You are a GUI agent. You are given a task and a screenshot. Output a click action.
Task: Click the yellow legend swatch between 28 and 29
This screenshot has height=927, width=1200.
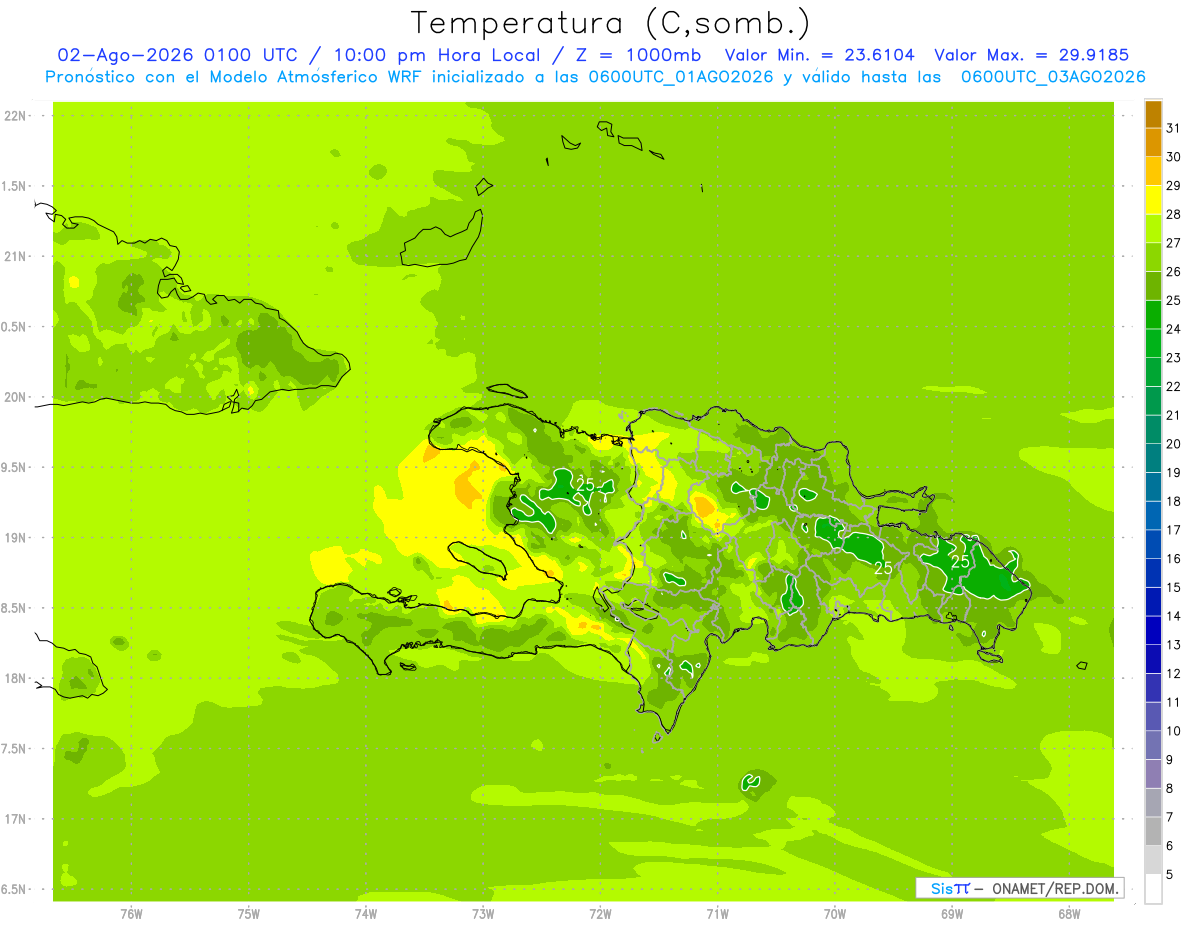[1153, 200]
